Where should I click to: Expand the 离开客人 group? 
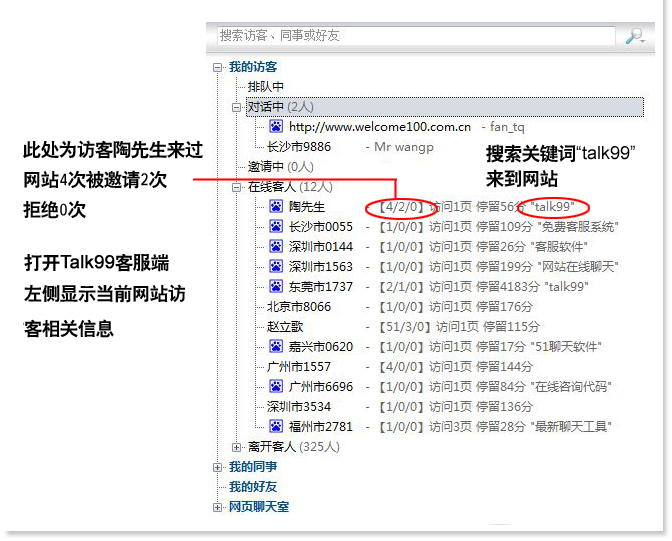(236, 448)
